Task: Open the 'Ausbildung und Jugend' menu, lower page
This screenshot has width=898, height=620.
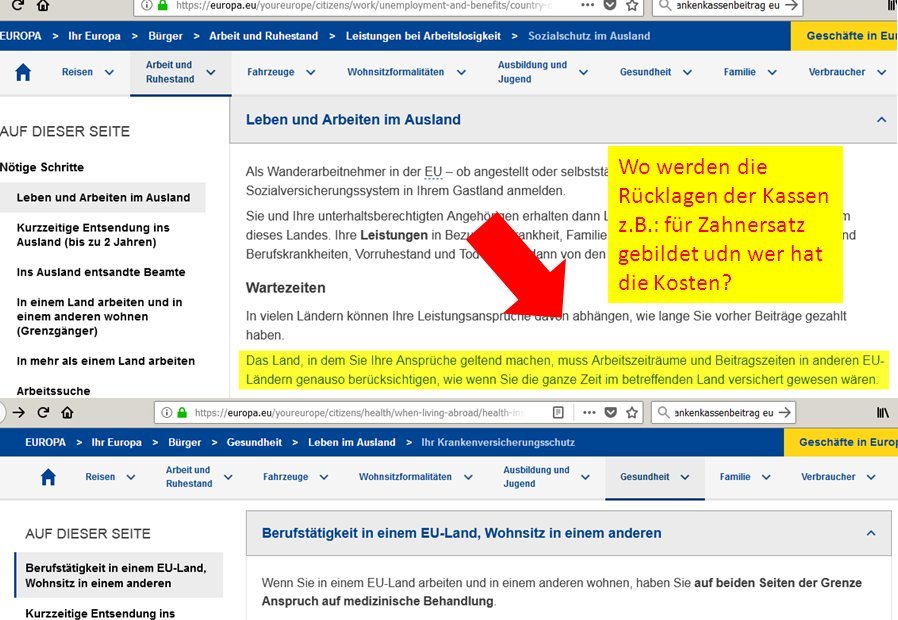Action: 536,477
